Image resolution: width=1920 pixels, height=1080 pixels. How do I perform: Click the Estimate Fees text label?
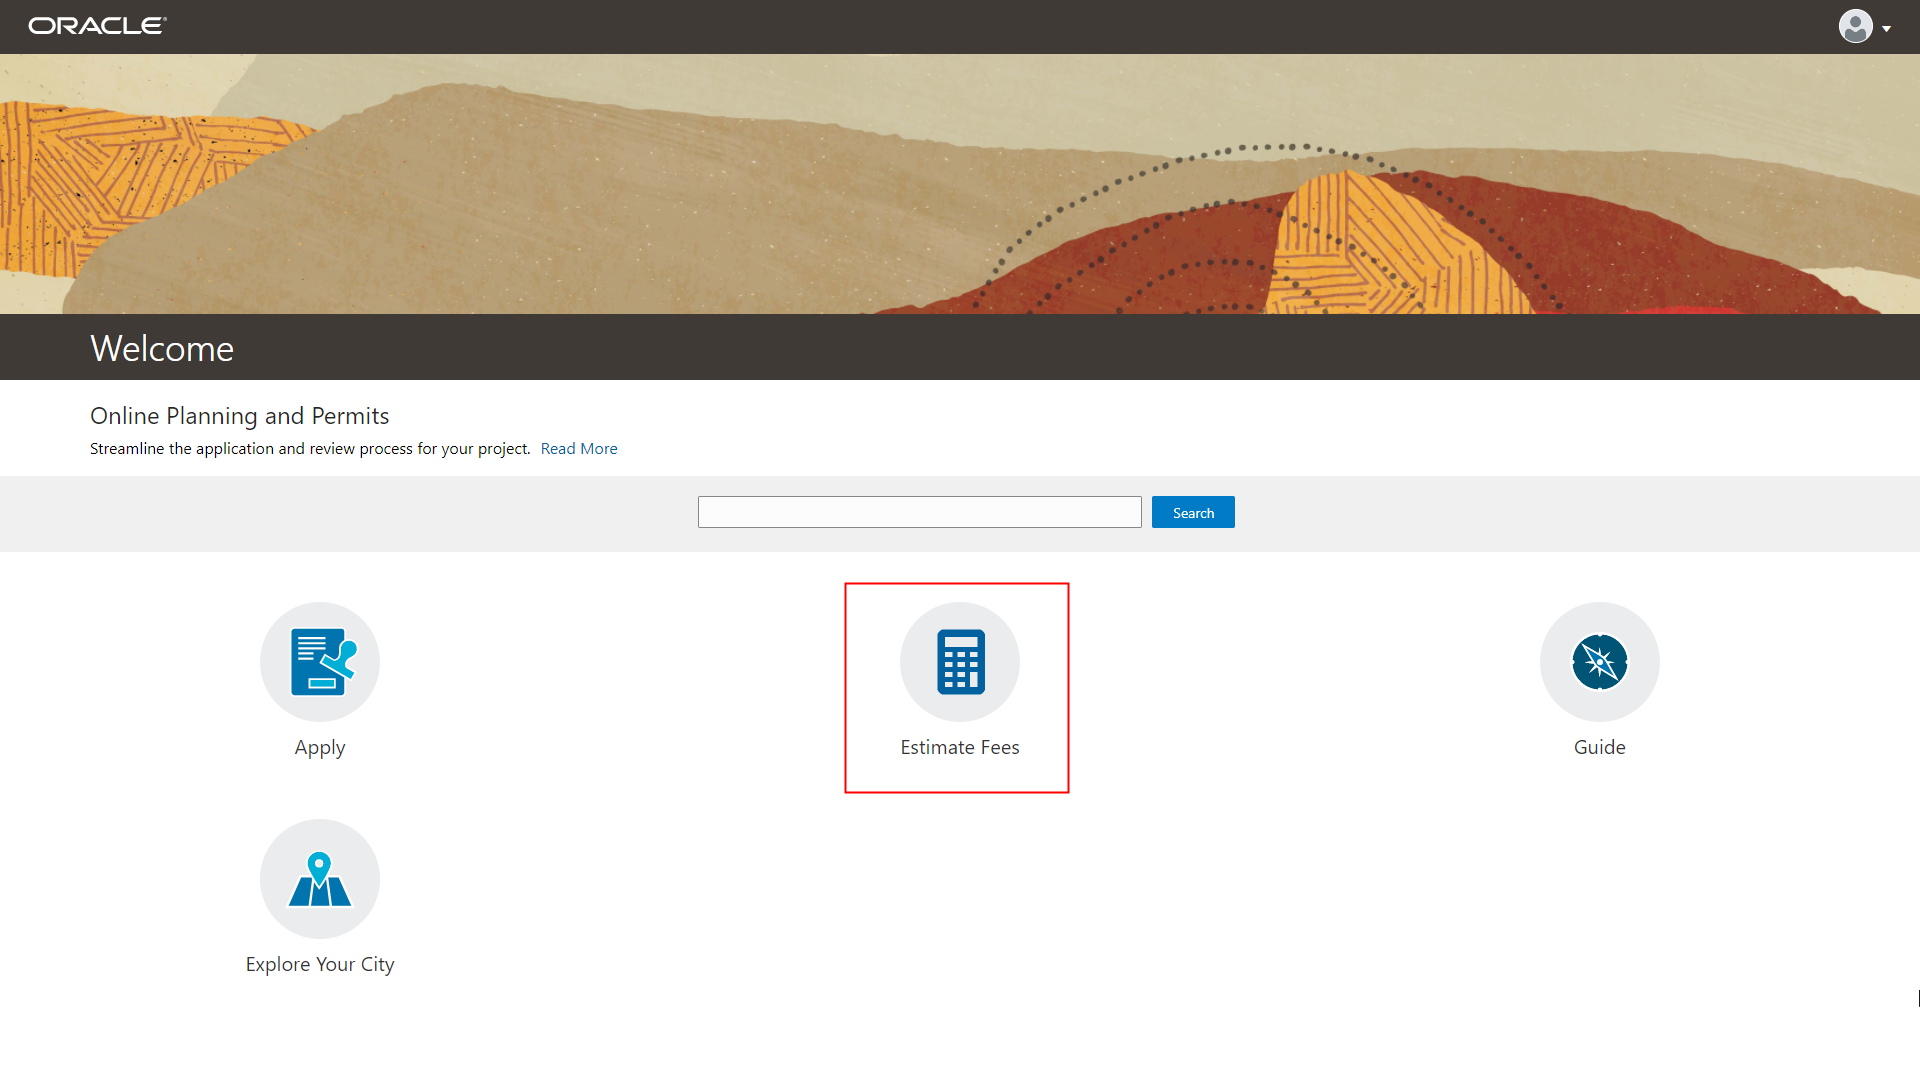960,748
